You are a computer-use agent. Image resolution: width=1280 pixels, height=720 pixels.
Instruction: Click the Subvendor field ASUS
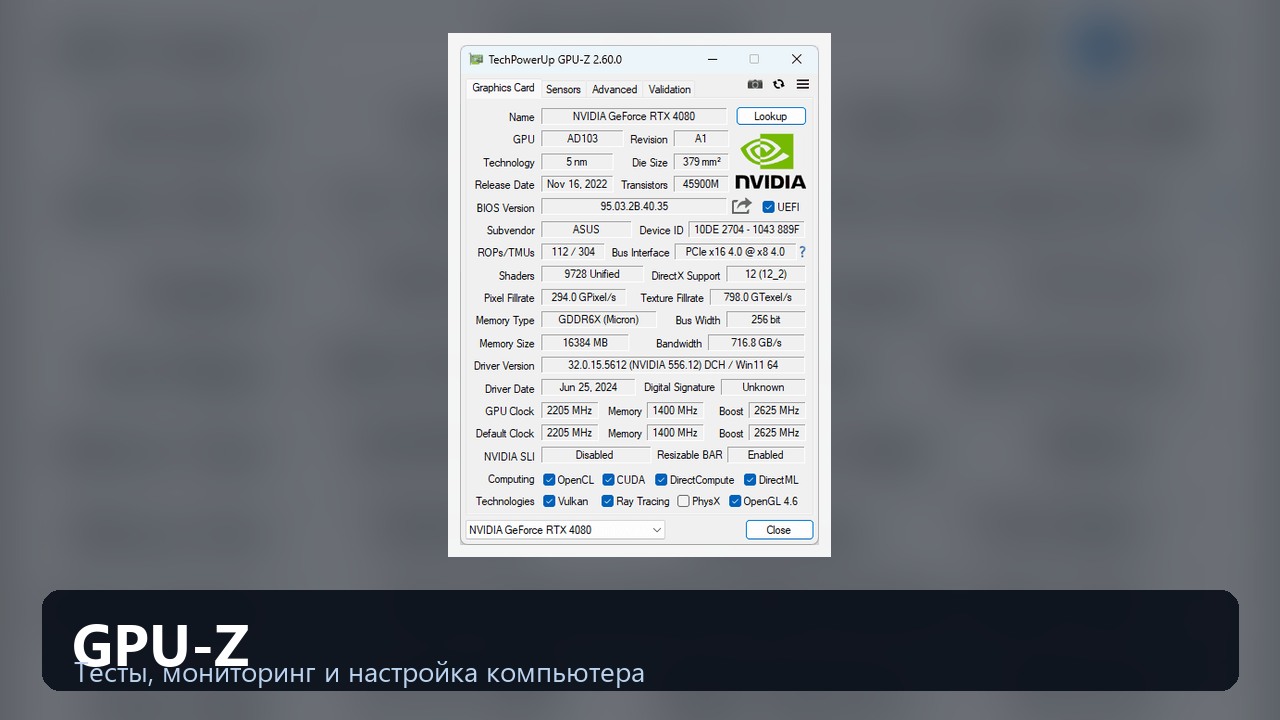586,229
